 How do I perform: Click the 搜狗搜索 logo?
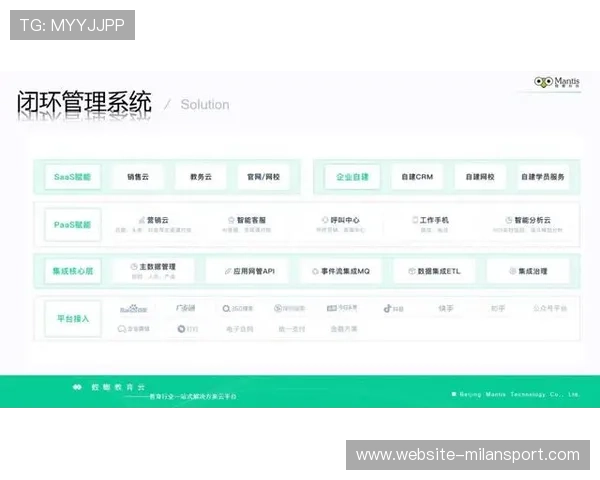pos(289,308)
